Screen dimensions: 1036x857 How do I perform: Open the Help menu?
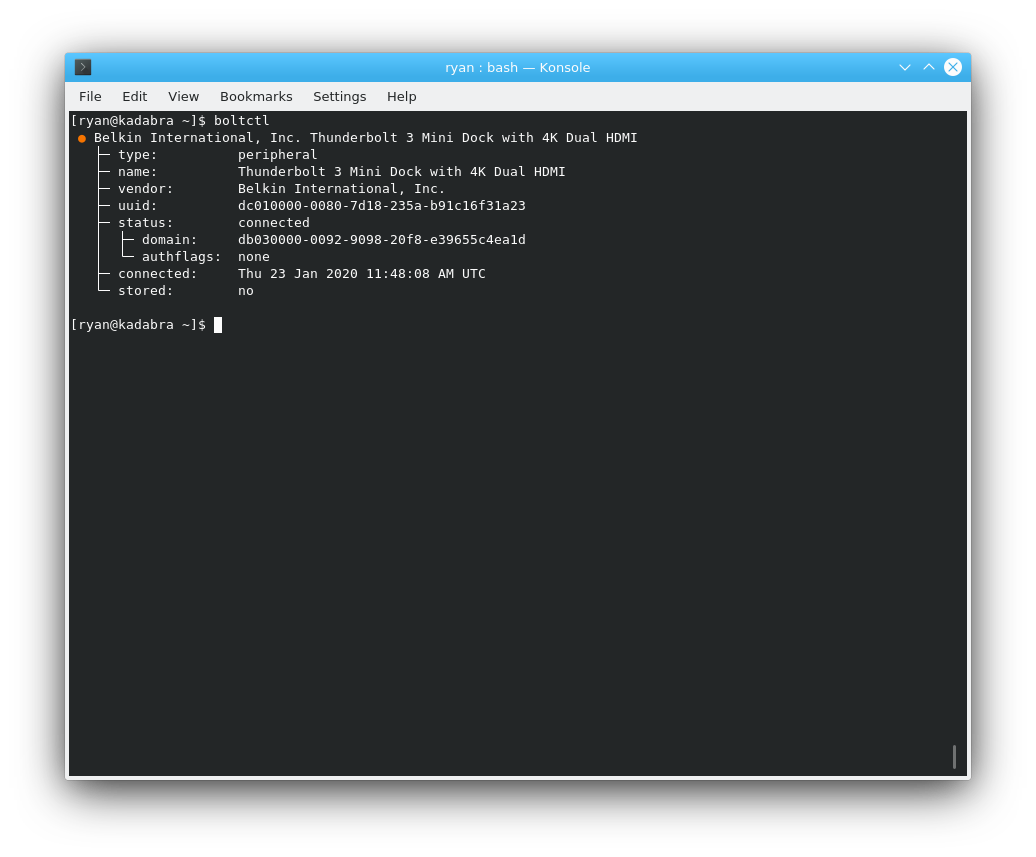tap(401, 97)
